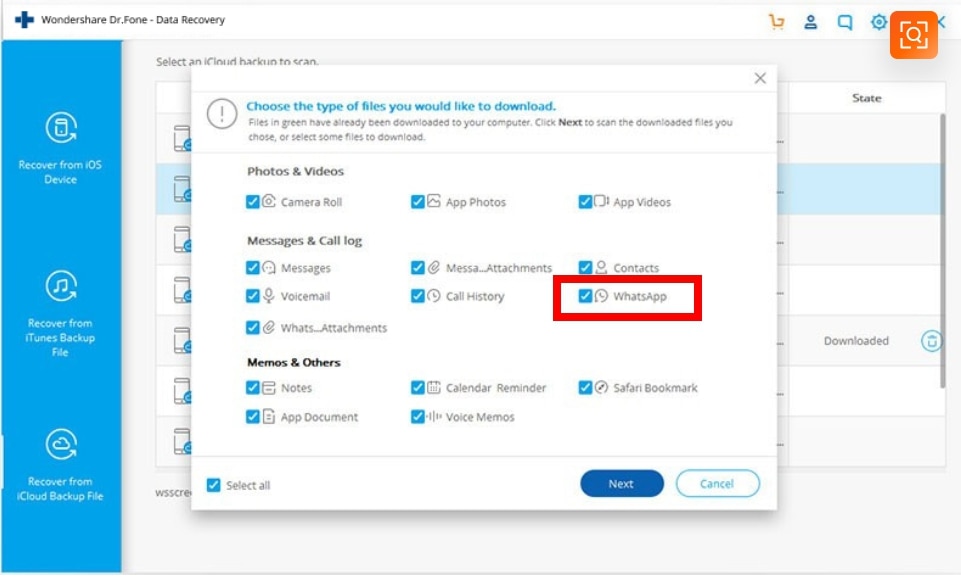Uncheck the WhatsApp checkbox
The width and height of the screenshot is (961, 580).
[x=586, y=296]
